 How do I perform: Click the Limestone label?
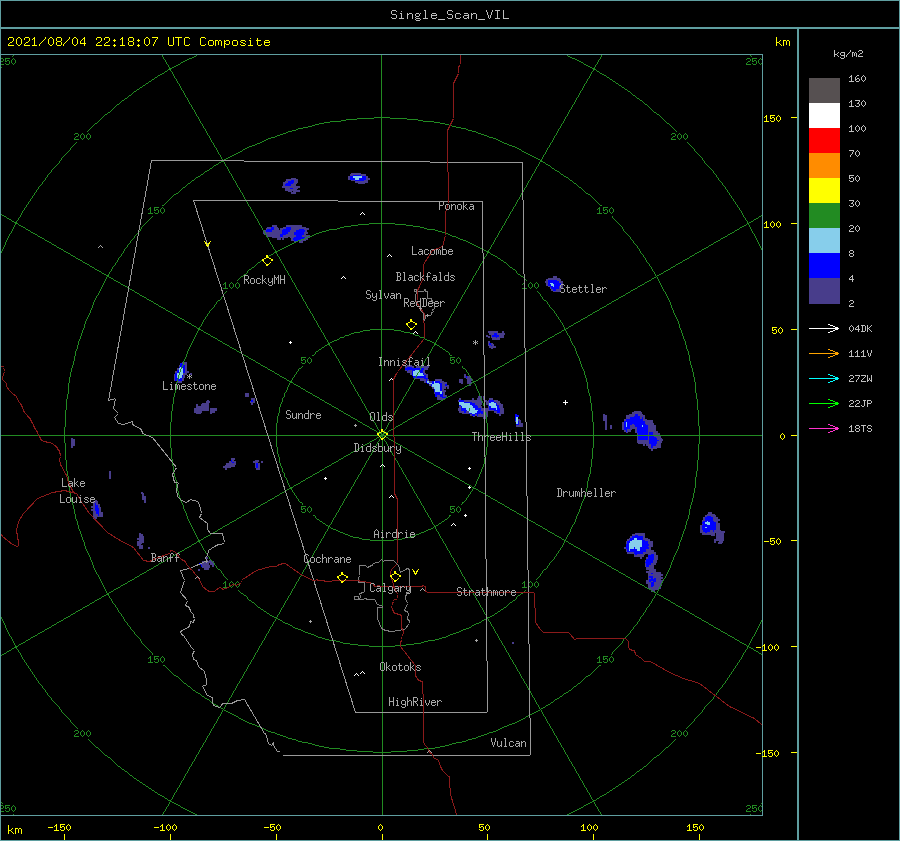pos(189,386)
